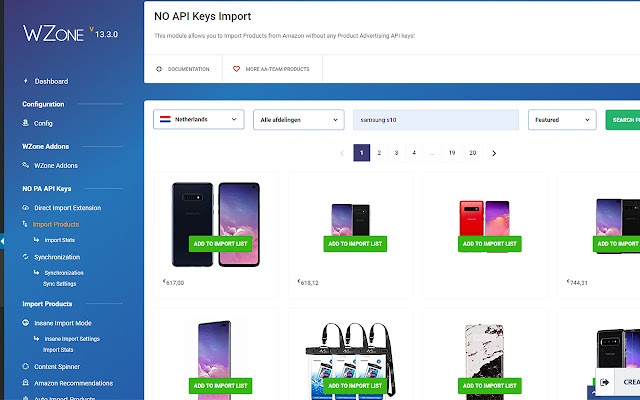Add marble phone case to import list
Viewport: 640px width, 400px height.
click(490, 386)
